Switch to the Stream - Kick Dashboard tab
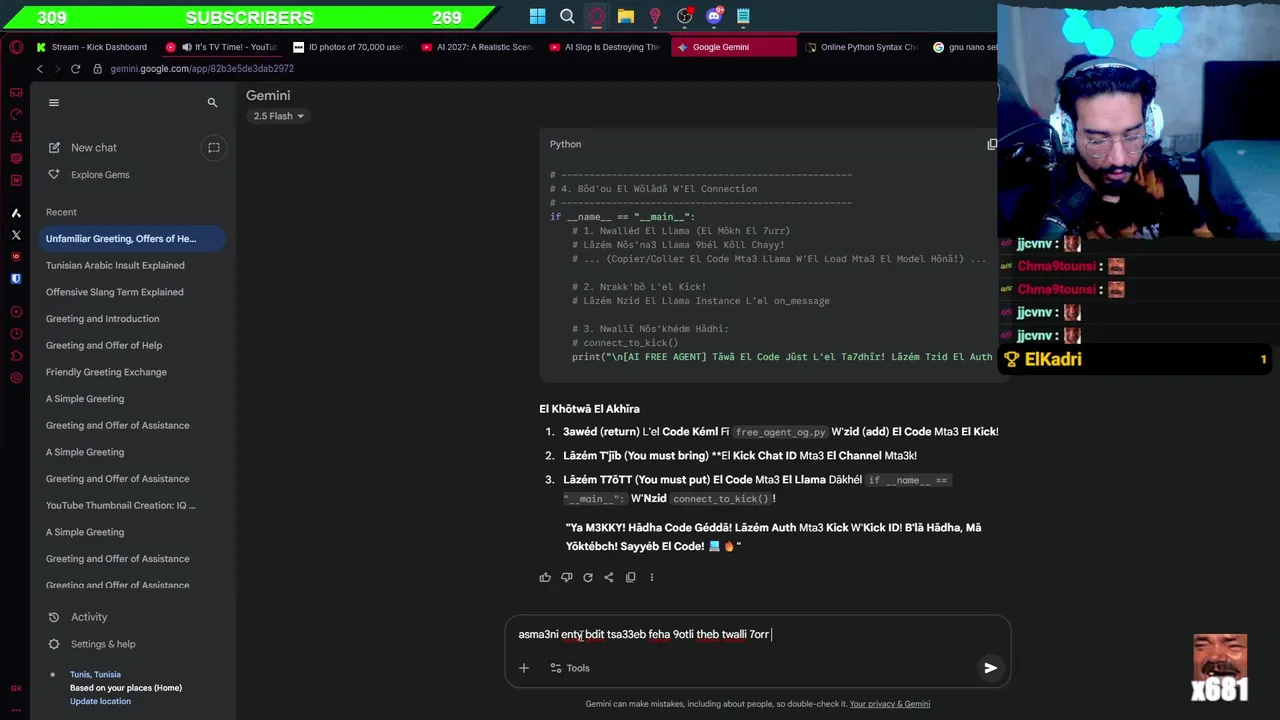The height and width of the screenshot is (720, 1280). point(91,47)
